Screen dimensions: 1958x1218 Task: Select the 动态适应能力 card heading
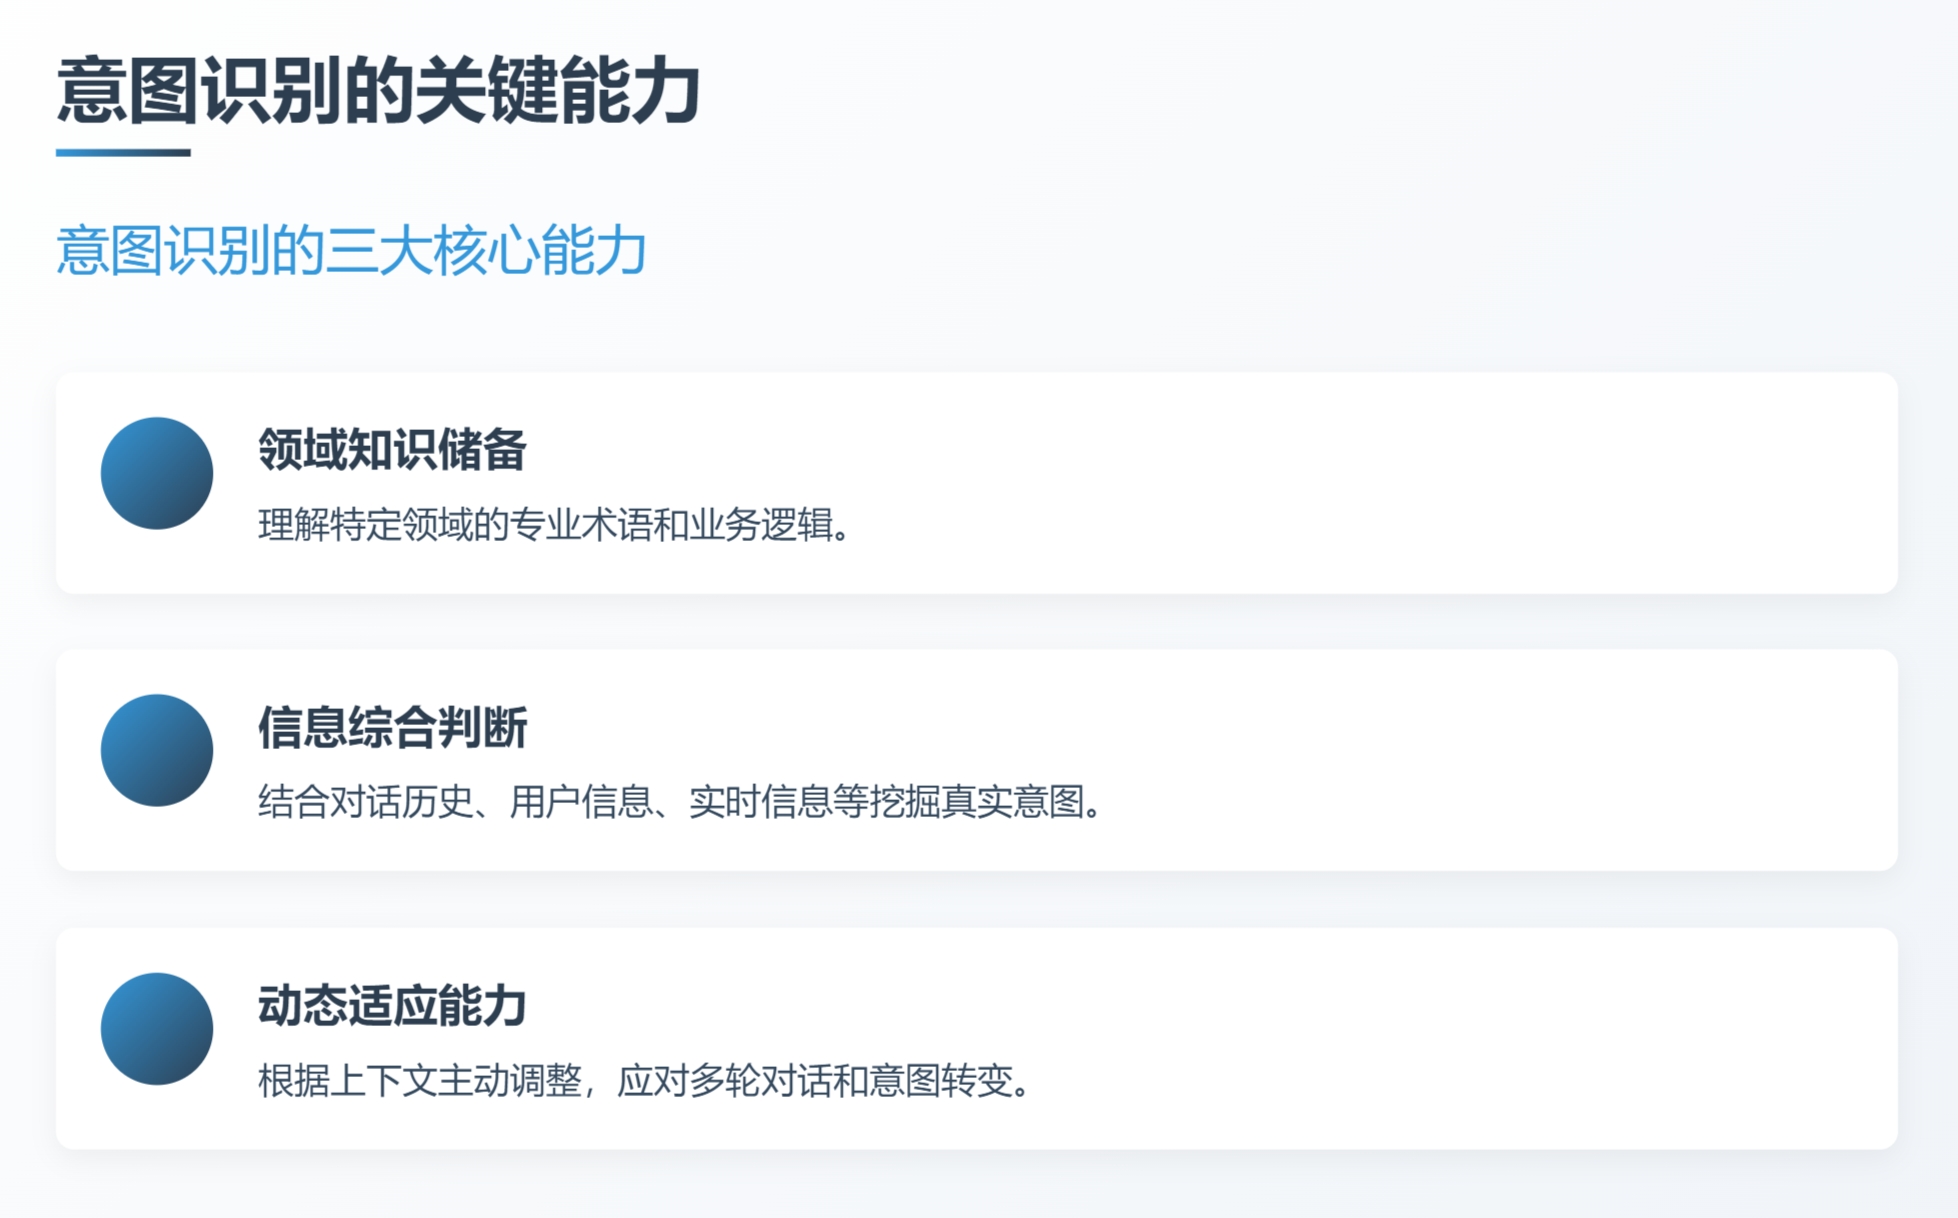[x=392, y=1005]
